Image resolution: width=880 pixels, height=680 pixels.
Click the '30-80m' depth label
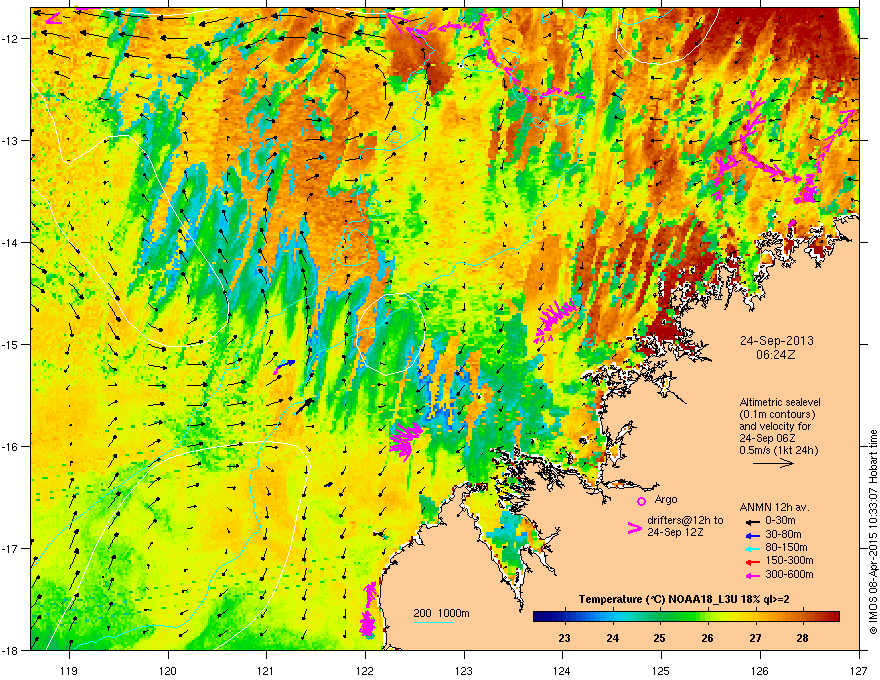[783, 534]
